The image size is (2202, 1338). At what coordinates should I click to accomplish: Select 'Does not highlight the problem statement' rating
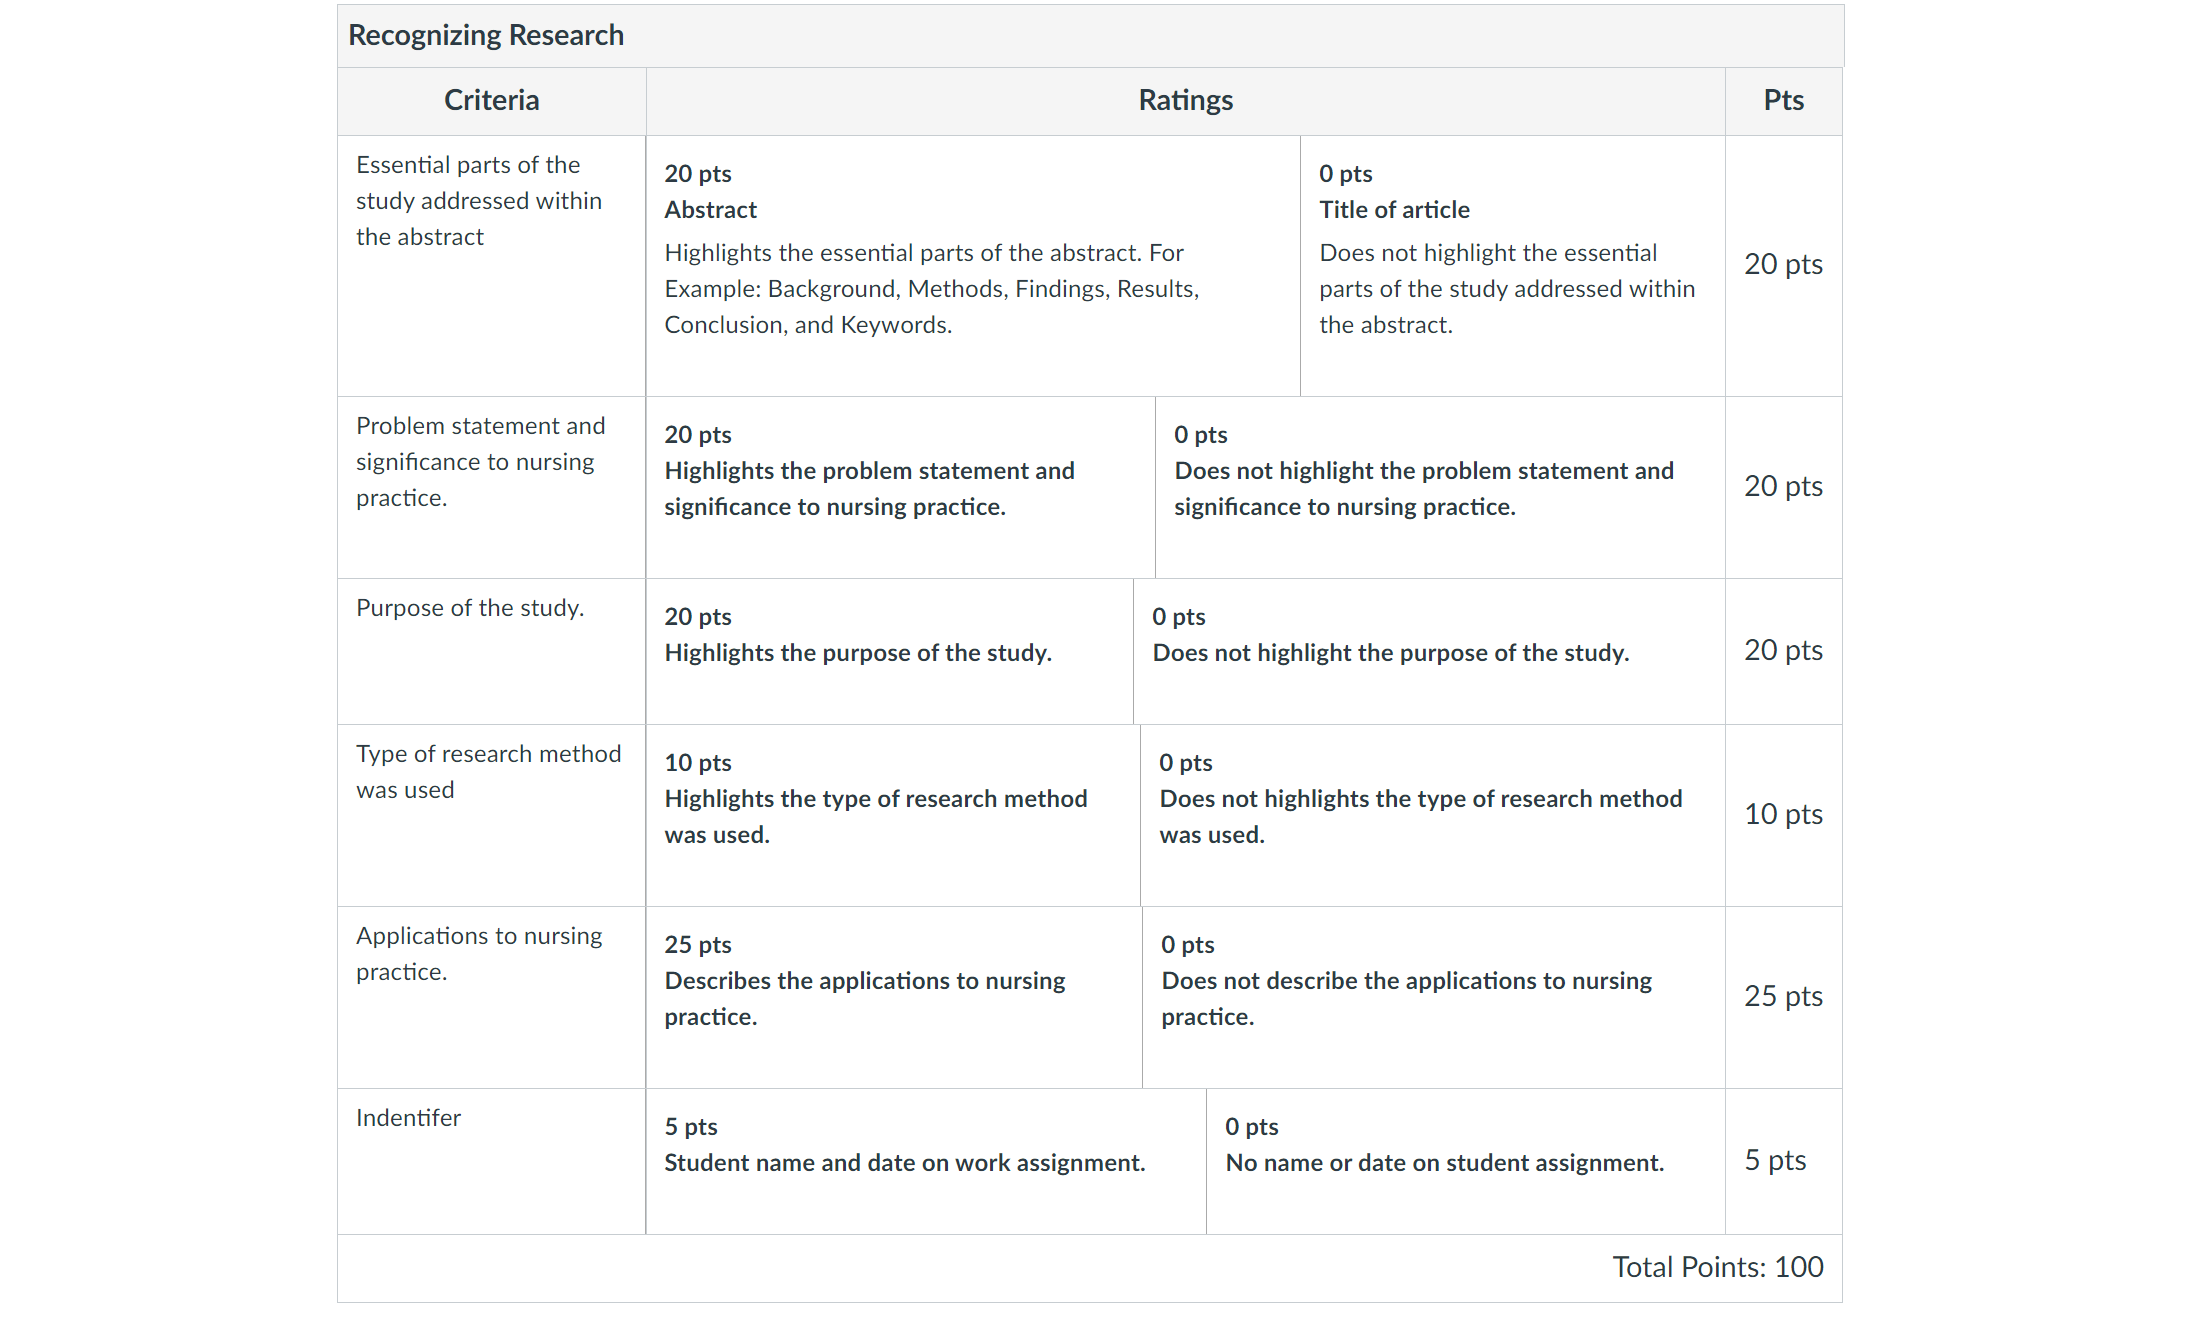point(1440,487)
